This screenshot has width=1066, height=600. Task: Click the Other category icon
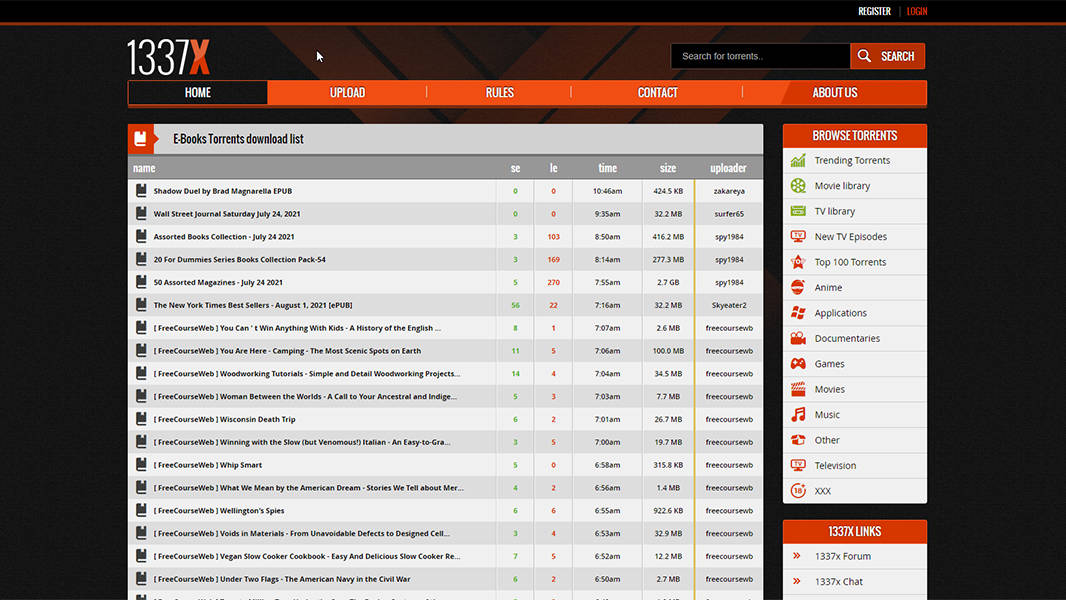(x=798, y=440)
